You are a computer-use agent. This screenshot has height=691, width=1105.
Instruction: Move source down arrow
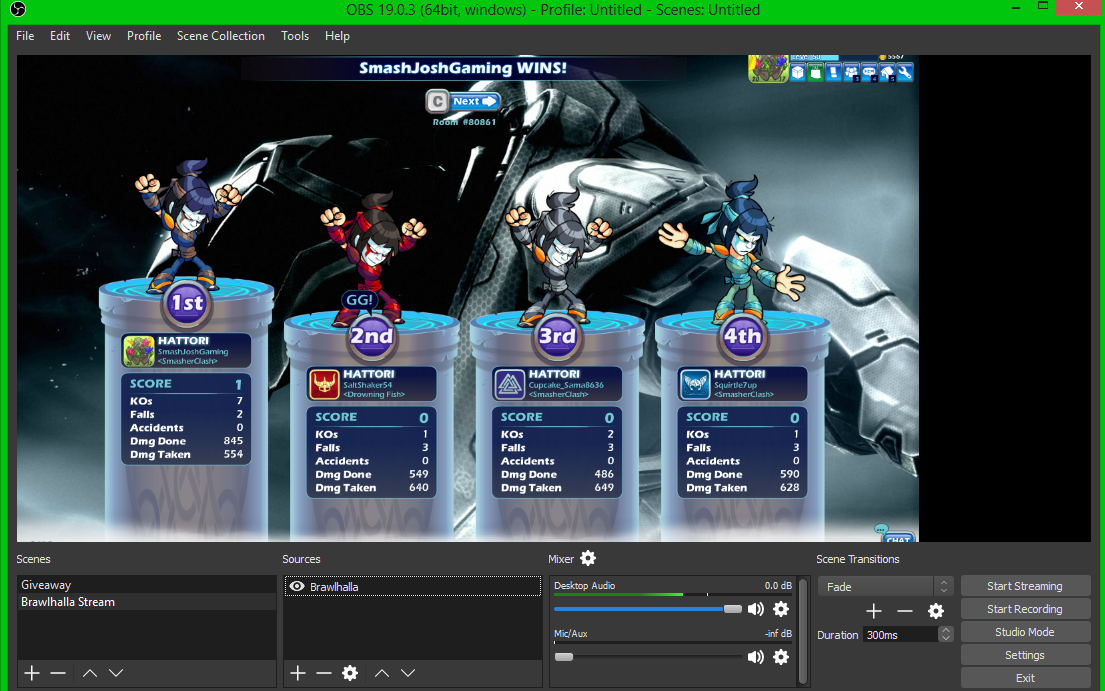[x=407, y=673]
